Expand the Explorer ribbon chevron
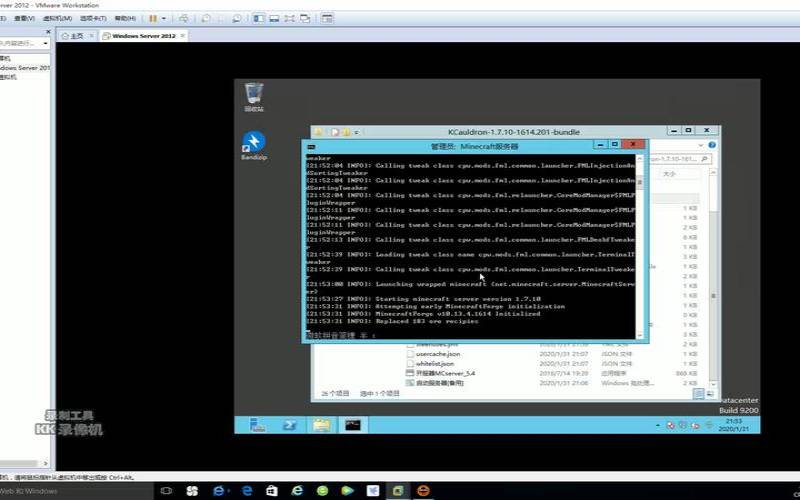Image resolution: width=800 pixels, height=500 pixels. click(x=701, y=145)
